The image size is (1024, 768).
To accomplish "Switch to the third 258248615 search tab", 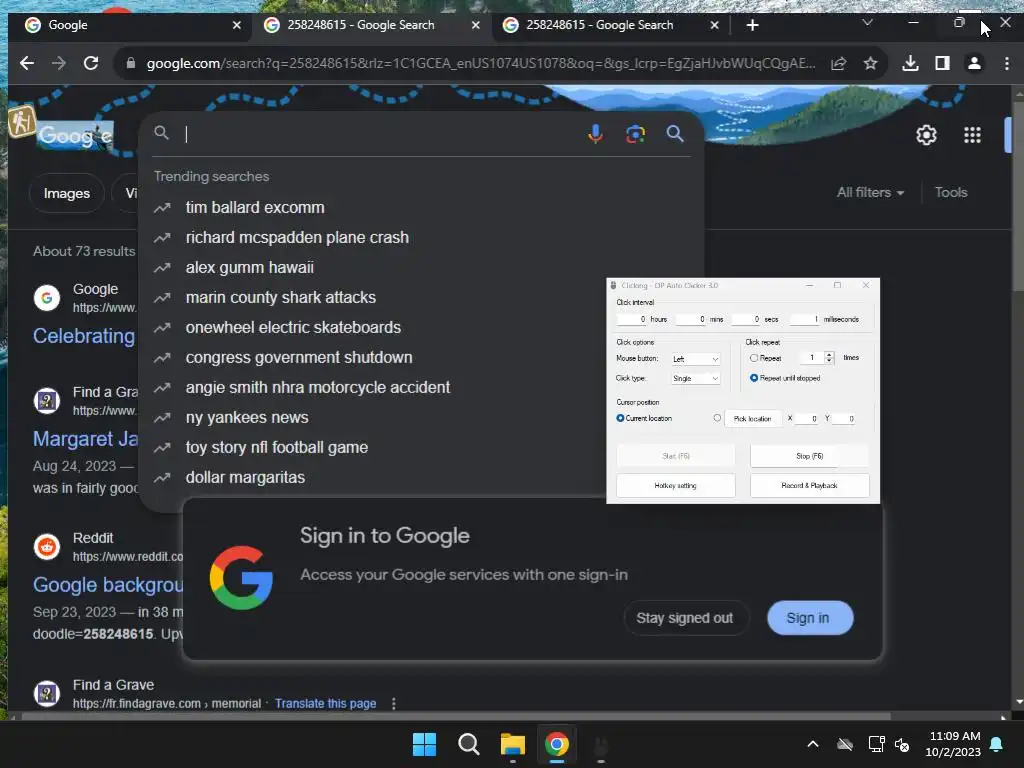I will pyautogui.click(x=609, y=25).
